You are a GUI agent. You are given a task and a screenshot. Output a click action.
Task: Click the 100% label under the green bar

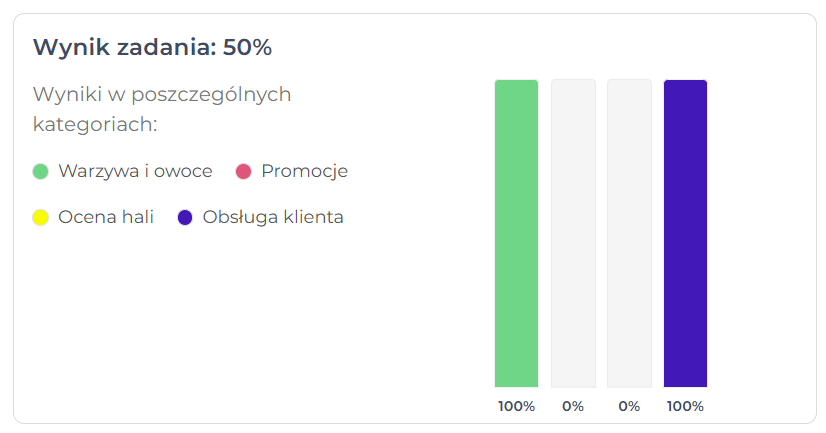click(x=516, y=406)
